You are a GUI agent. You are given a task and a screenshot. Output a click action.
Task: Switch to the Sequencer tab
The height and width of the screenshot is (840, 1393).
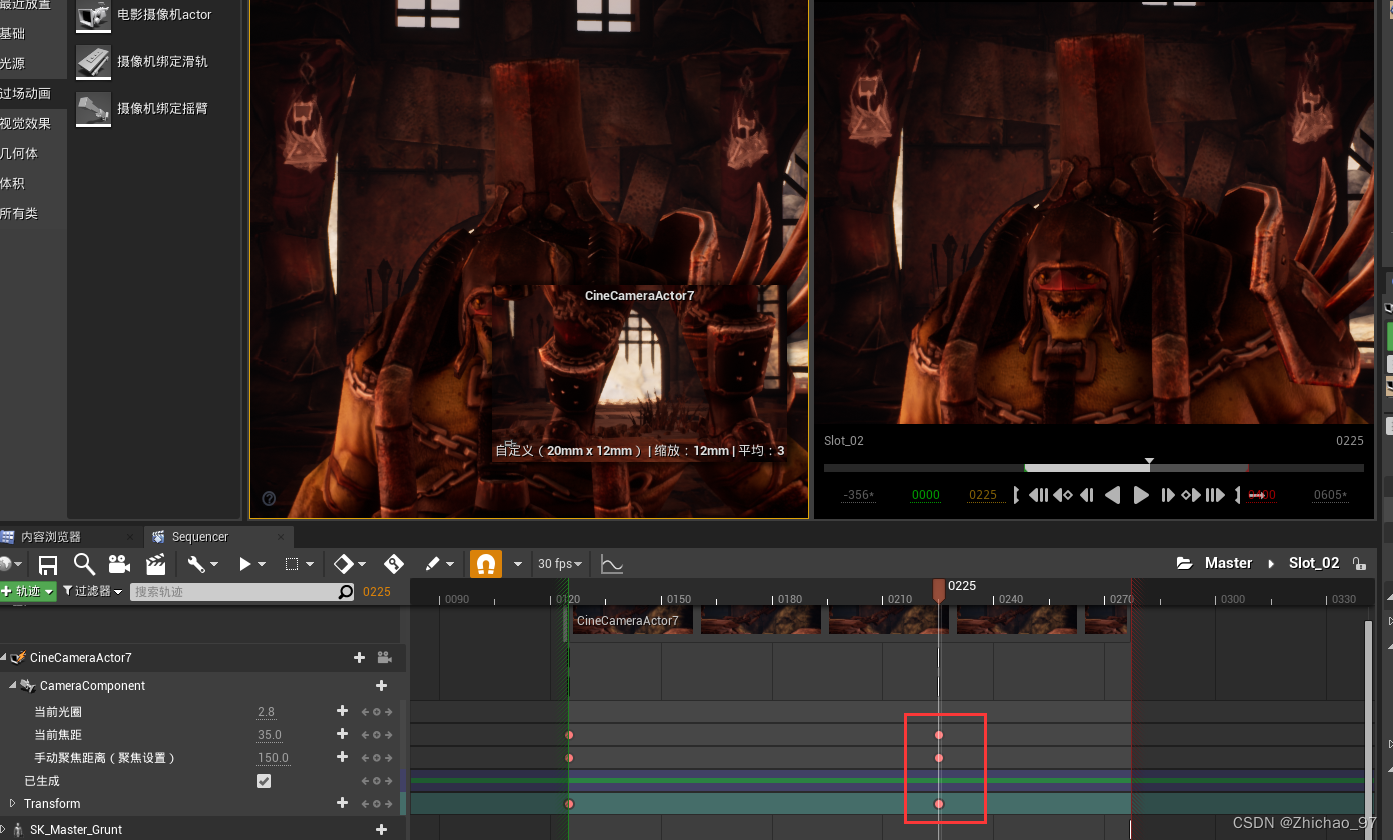coord(218,537)
